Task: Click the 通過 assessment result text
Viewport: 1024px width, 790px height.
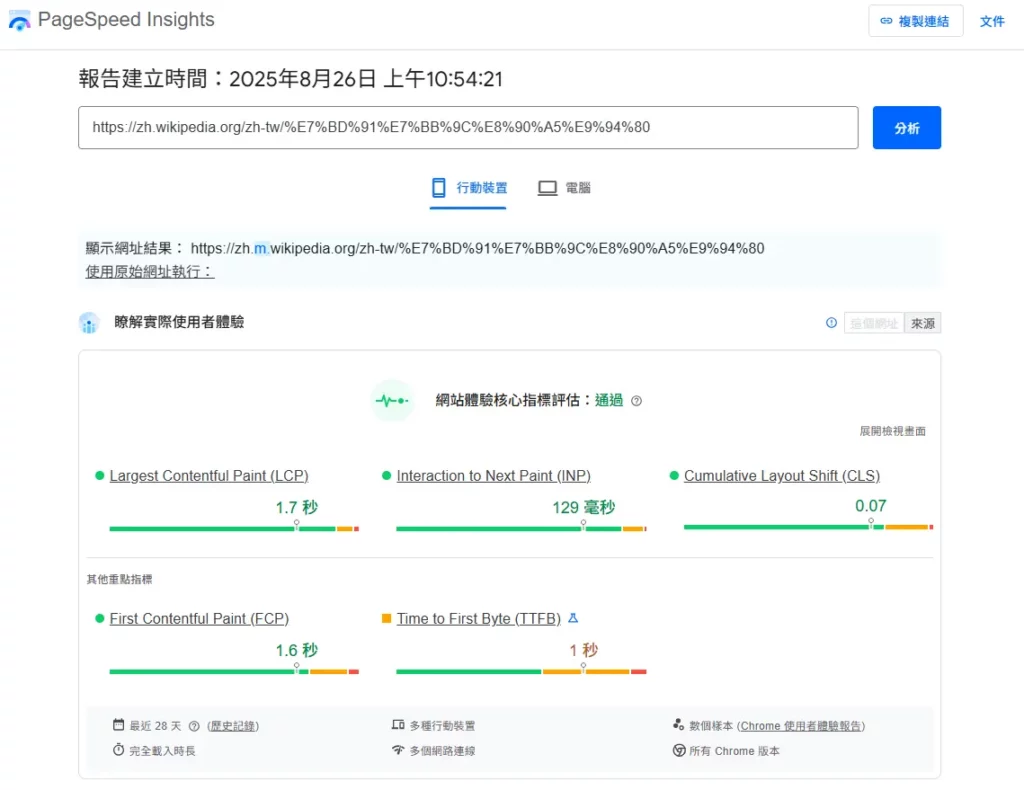Action: click(x=609, y=400)
